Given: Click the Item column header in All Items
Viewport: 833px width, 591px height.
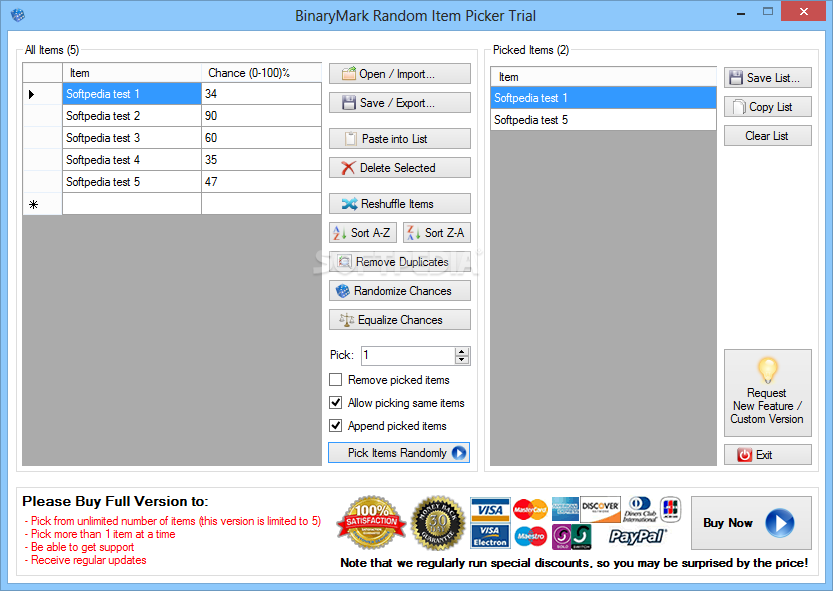Looking at the screenshot, I should coord(132,73).
